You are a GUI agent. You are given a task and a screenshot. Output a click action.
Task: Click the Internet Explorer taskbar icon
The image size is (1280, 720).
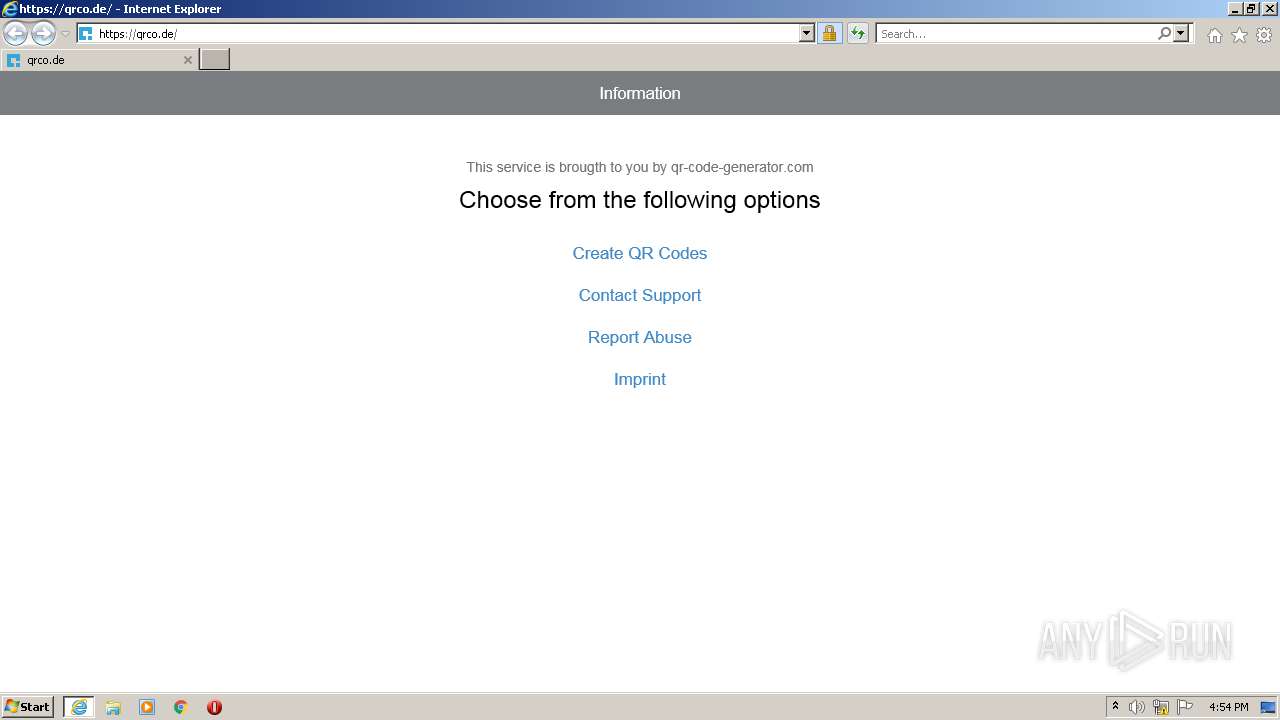click(x=79, y=707)
